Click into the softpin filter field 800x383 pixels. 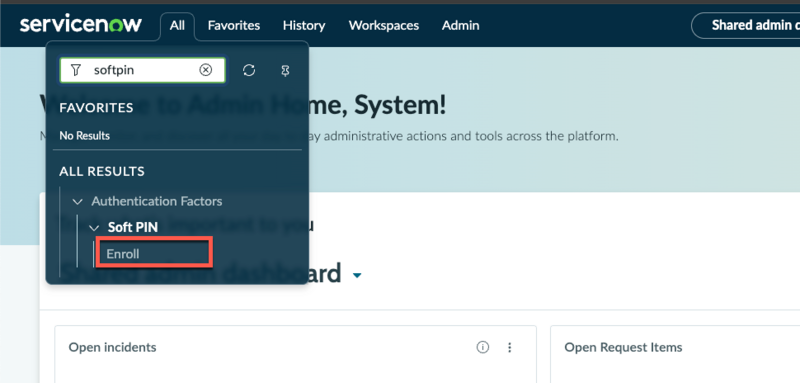point(142,70)
